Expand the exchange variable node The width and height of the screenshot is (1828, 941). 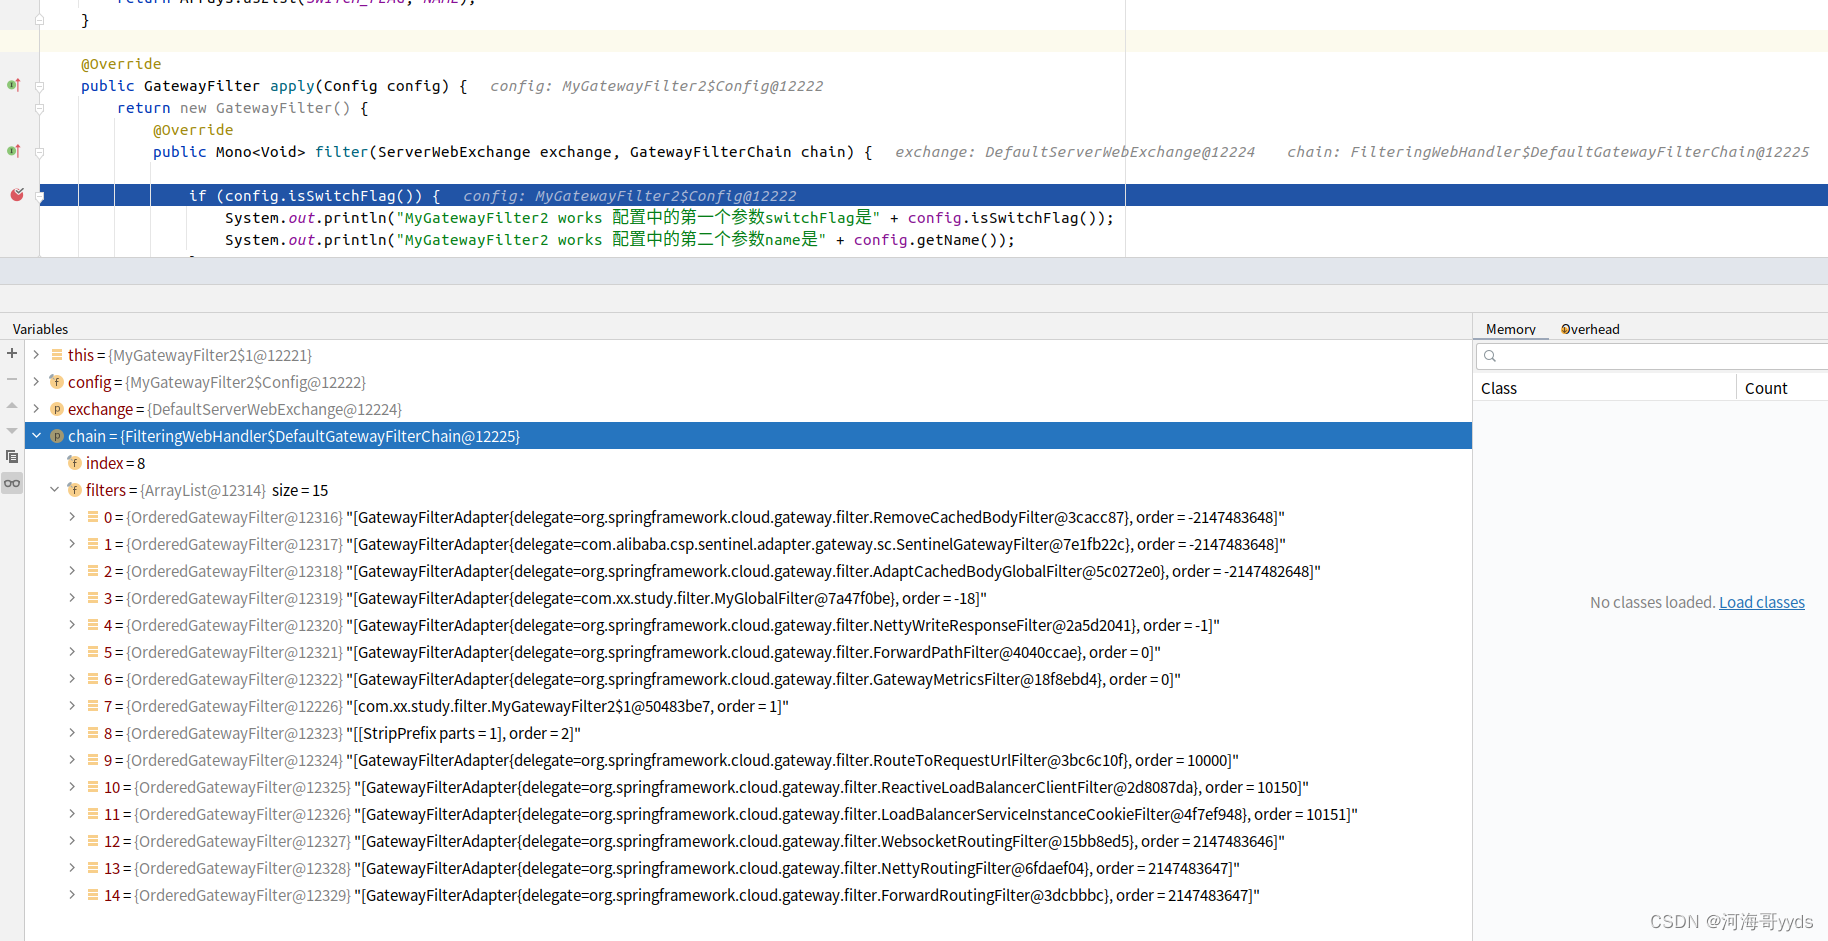pyautogui.click(x=36, y=409)
